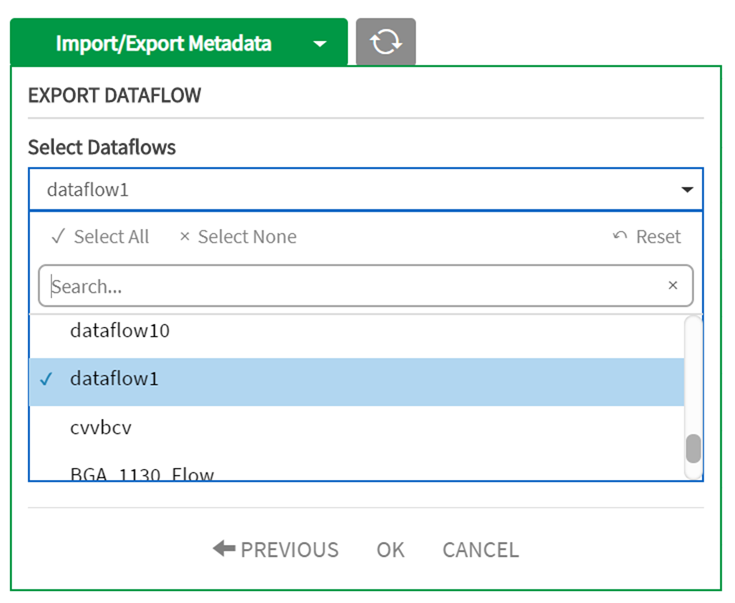This screenshot has height=603, width=735.
Task: Clear search with the X icon
Action: tap(672, 286)
